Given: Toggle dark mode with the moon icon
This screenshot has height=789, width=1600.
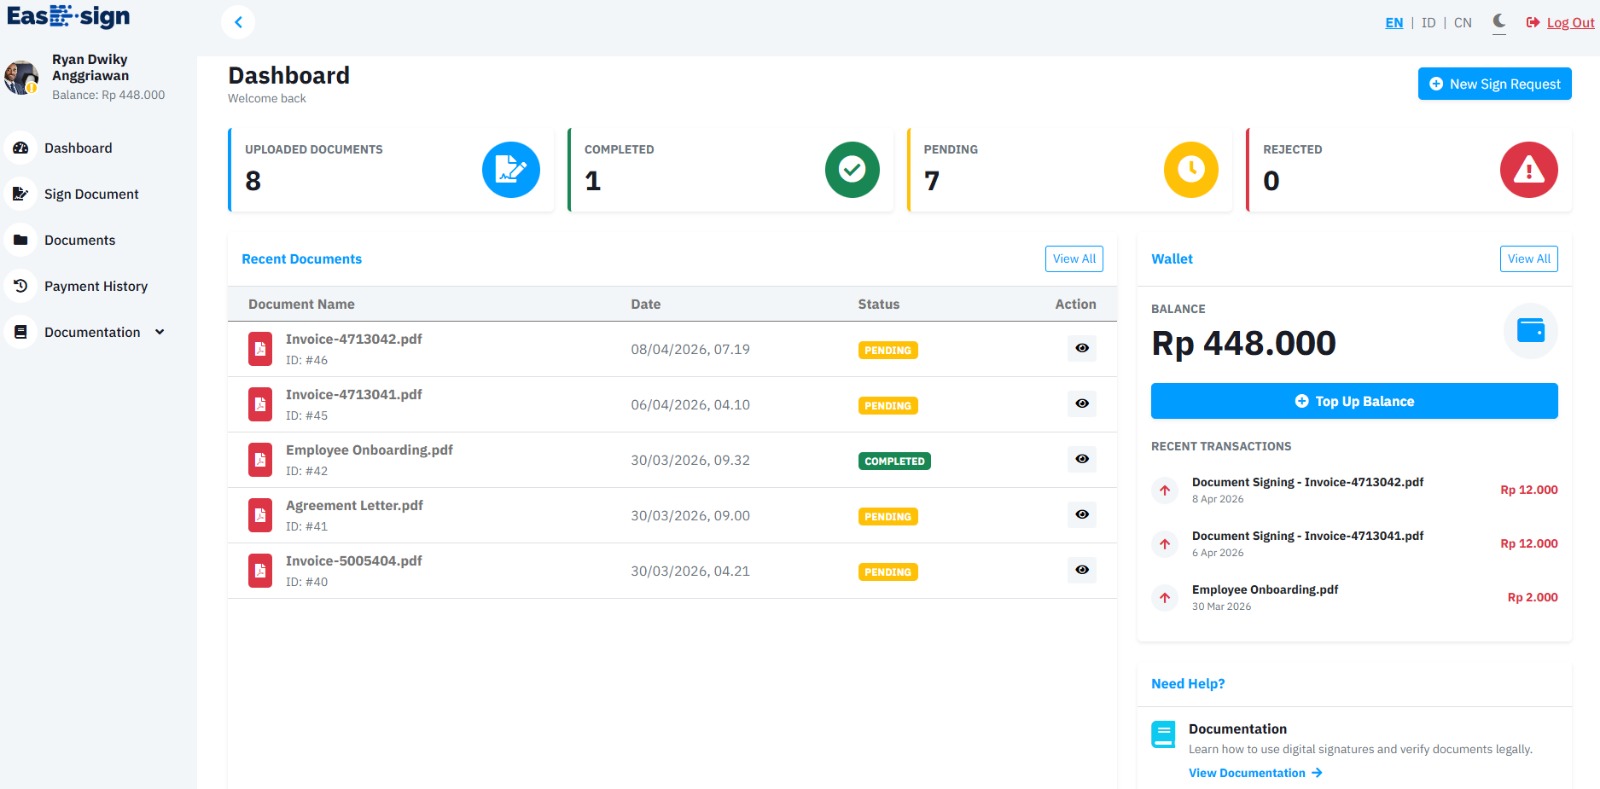Looking at the screenshot, I should (1498, 21).
